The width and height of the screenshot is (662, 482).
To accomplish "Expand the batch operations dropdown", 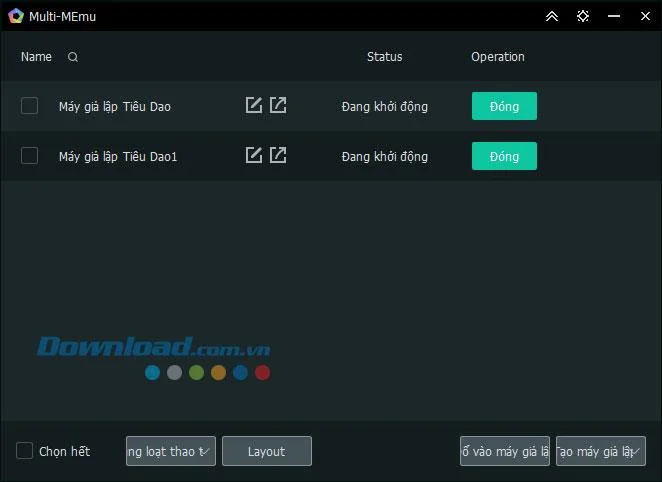I will [171, 451].
